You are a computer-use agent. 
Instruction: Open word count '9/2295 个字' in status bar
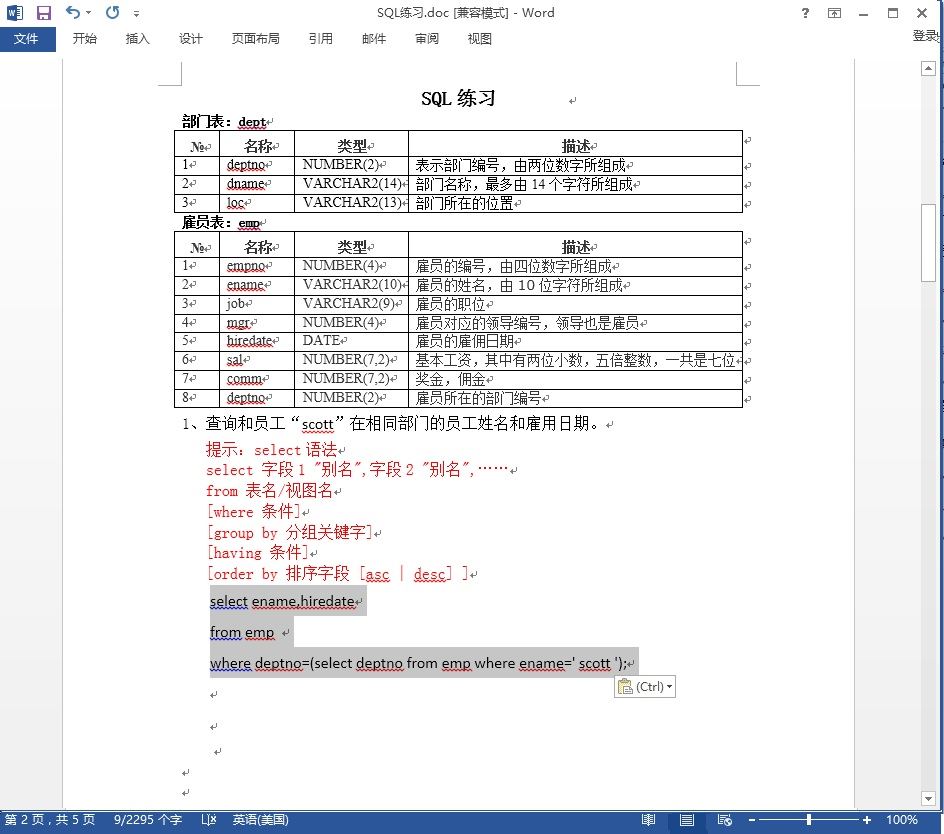[148, 820]
